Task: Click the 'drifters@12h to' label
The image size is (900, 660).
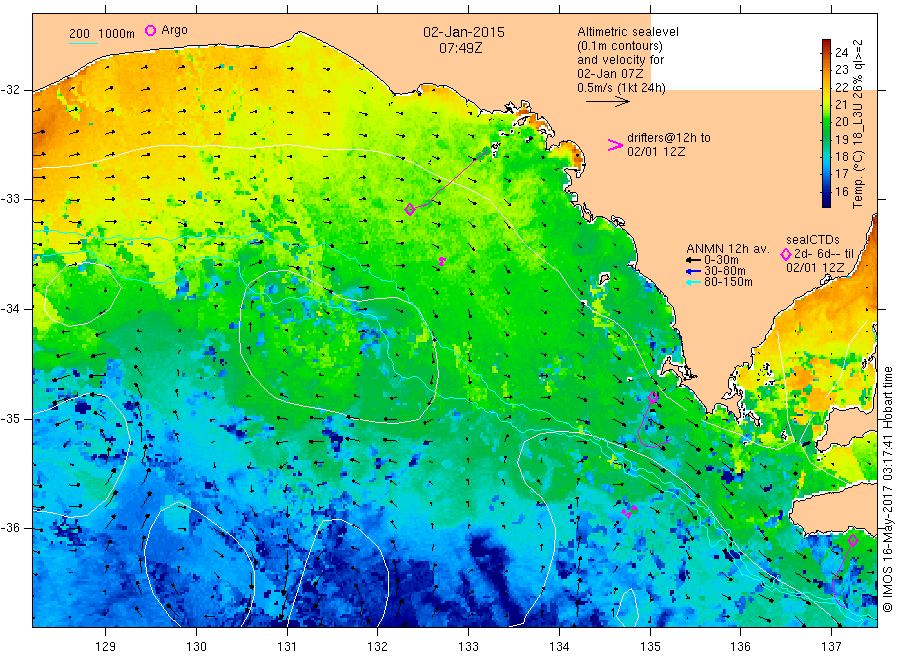Action: pos(669,138)
